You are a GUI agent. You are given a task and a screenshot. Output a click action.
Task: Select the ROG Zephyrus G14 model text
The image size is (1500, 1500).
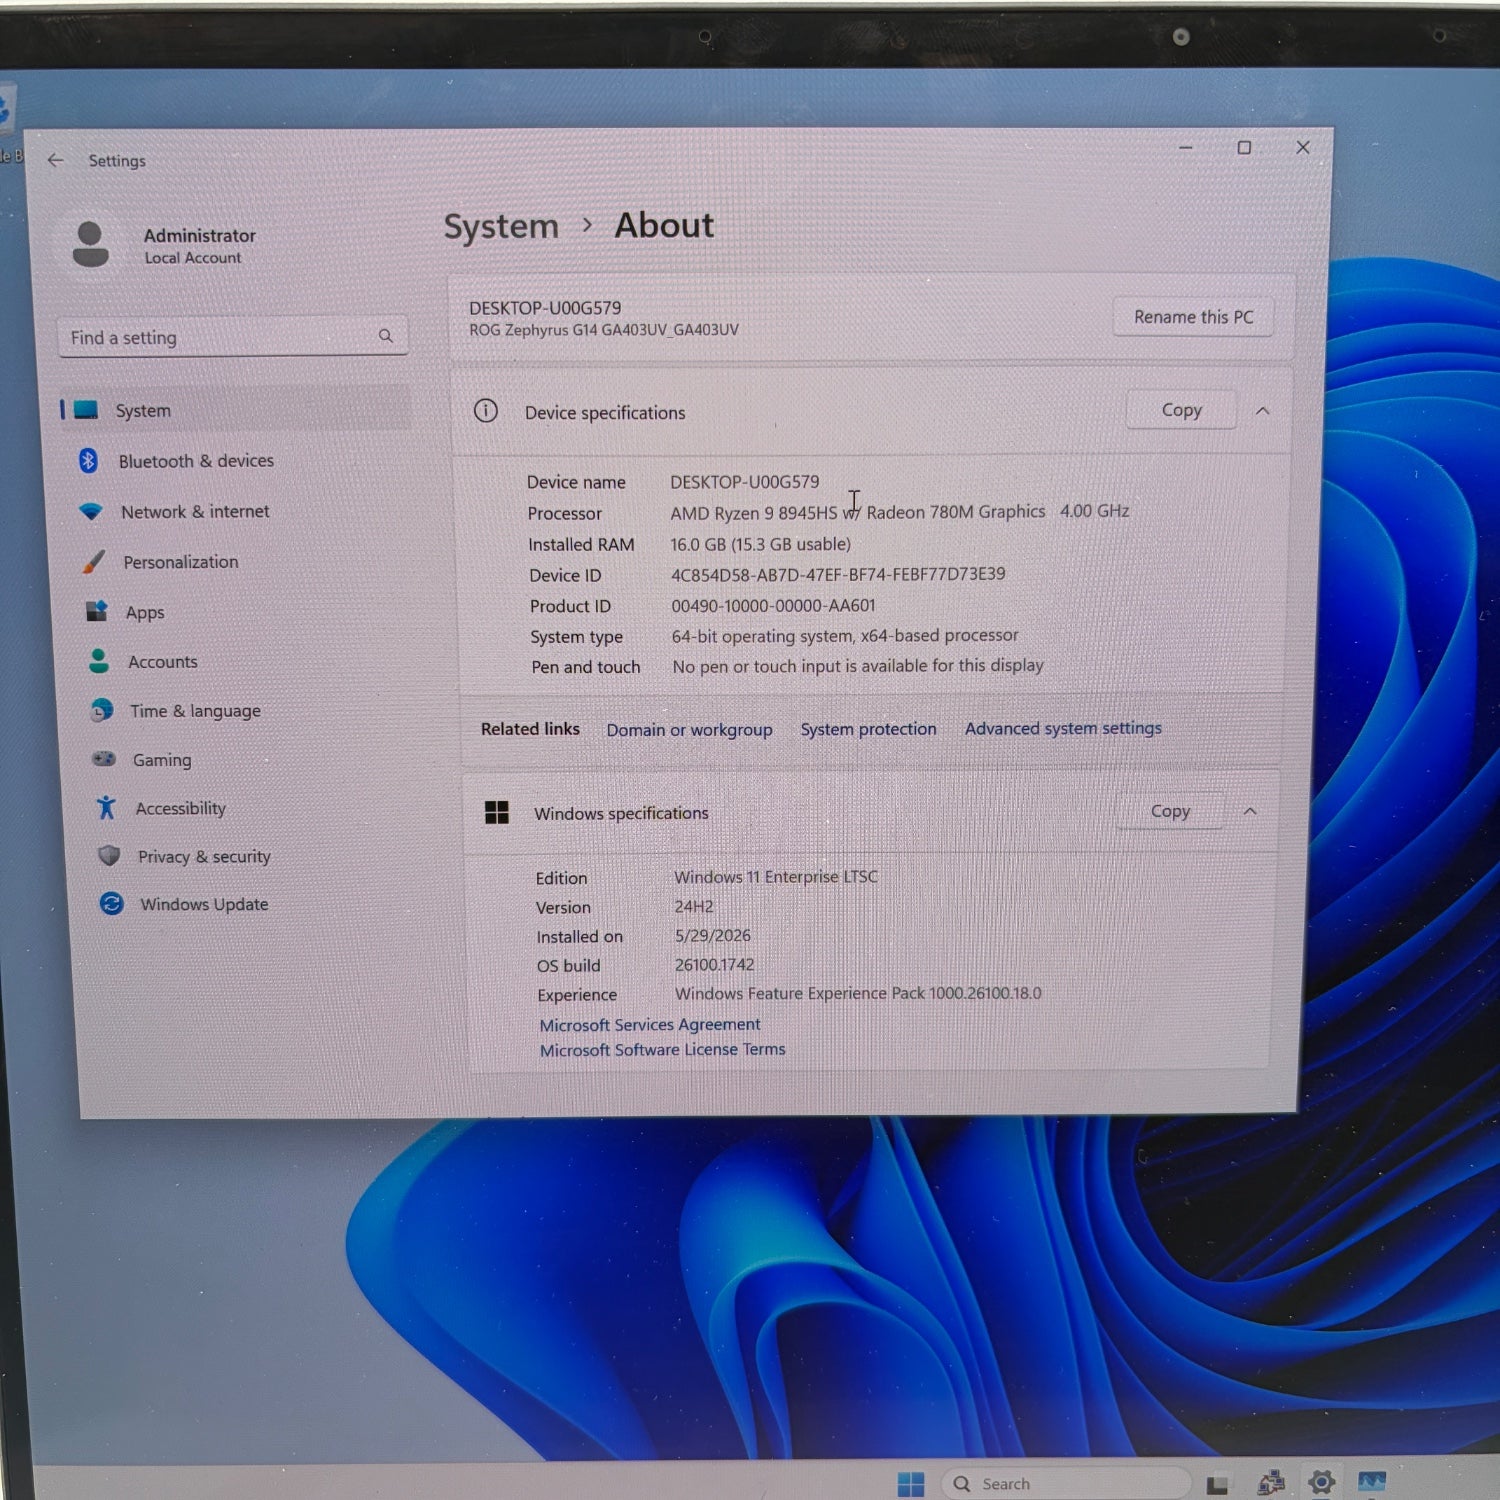click(x=604, y=330)
